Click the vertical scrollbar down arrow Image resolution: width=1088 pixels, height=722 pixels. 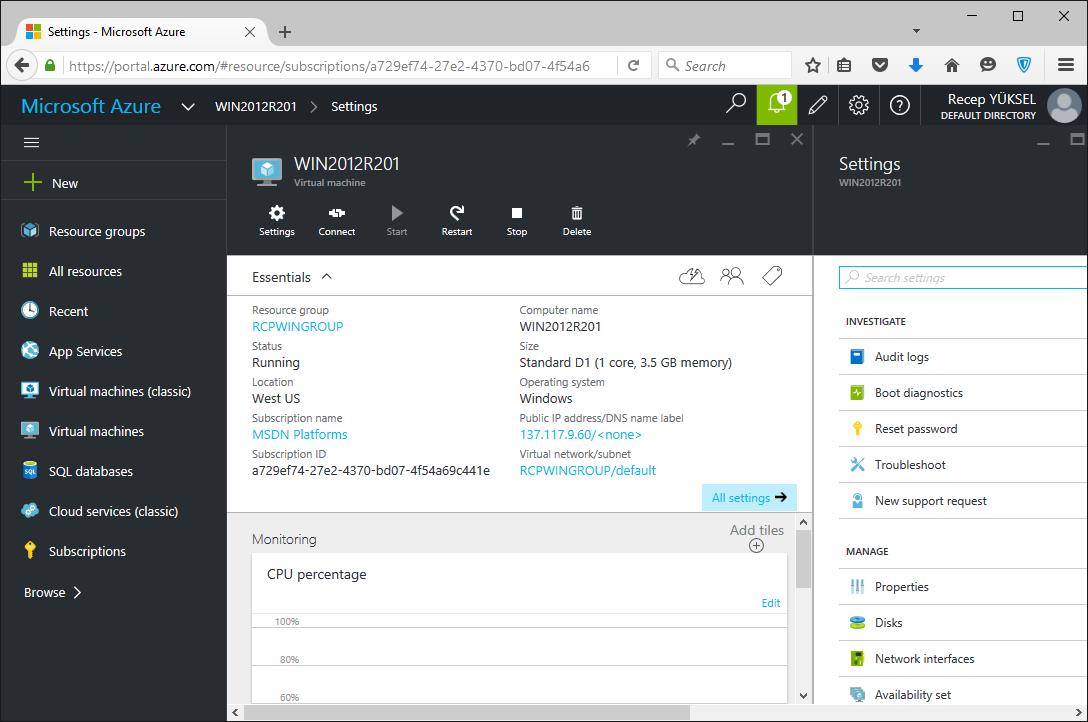click(x=804, y=696)
